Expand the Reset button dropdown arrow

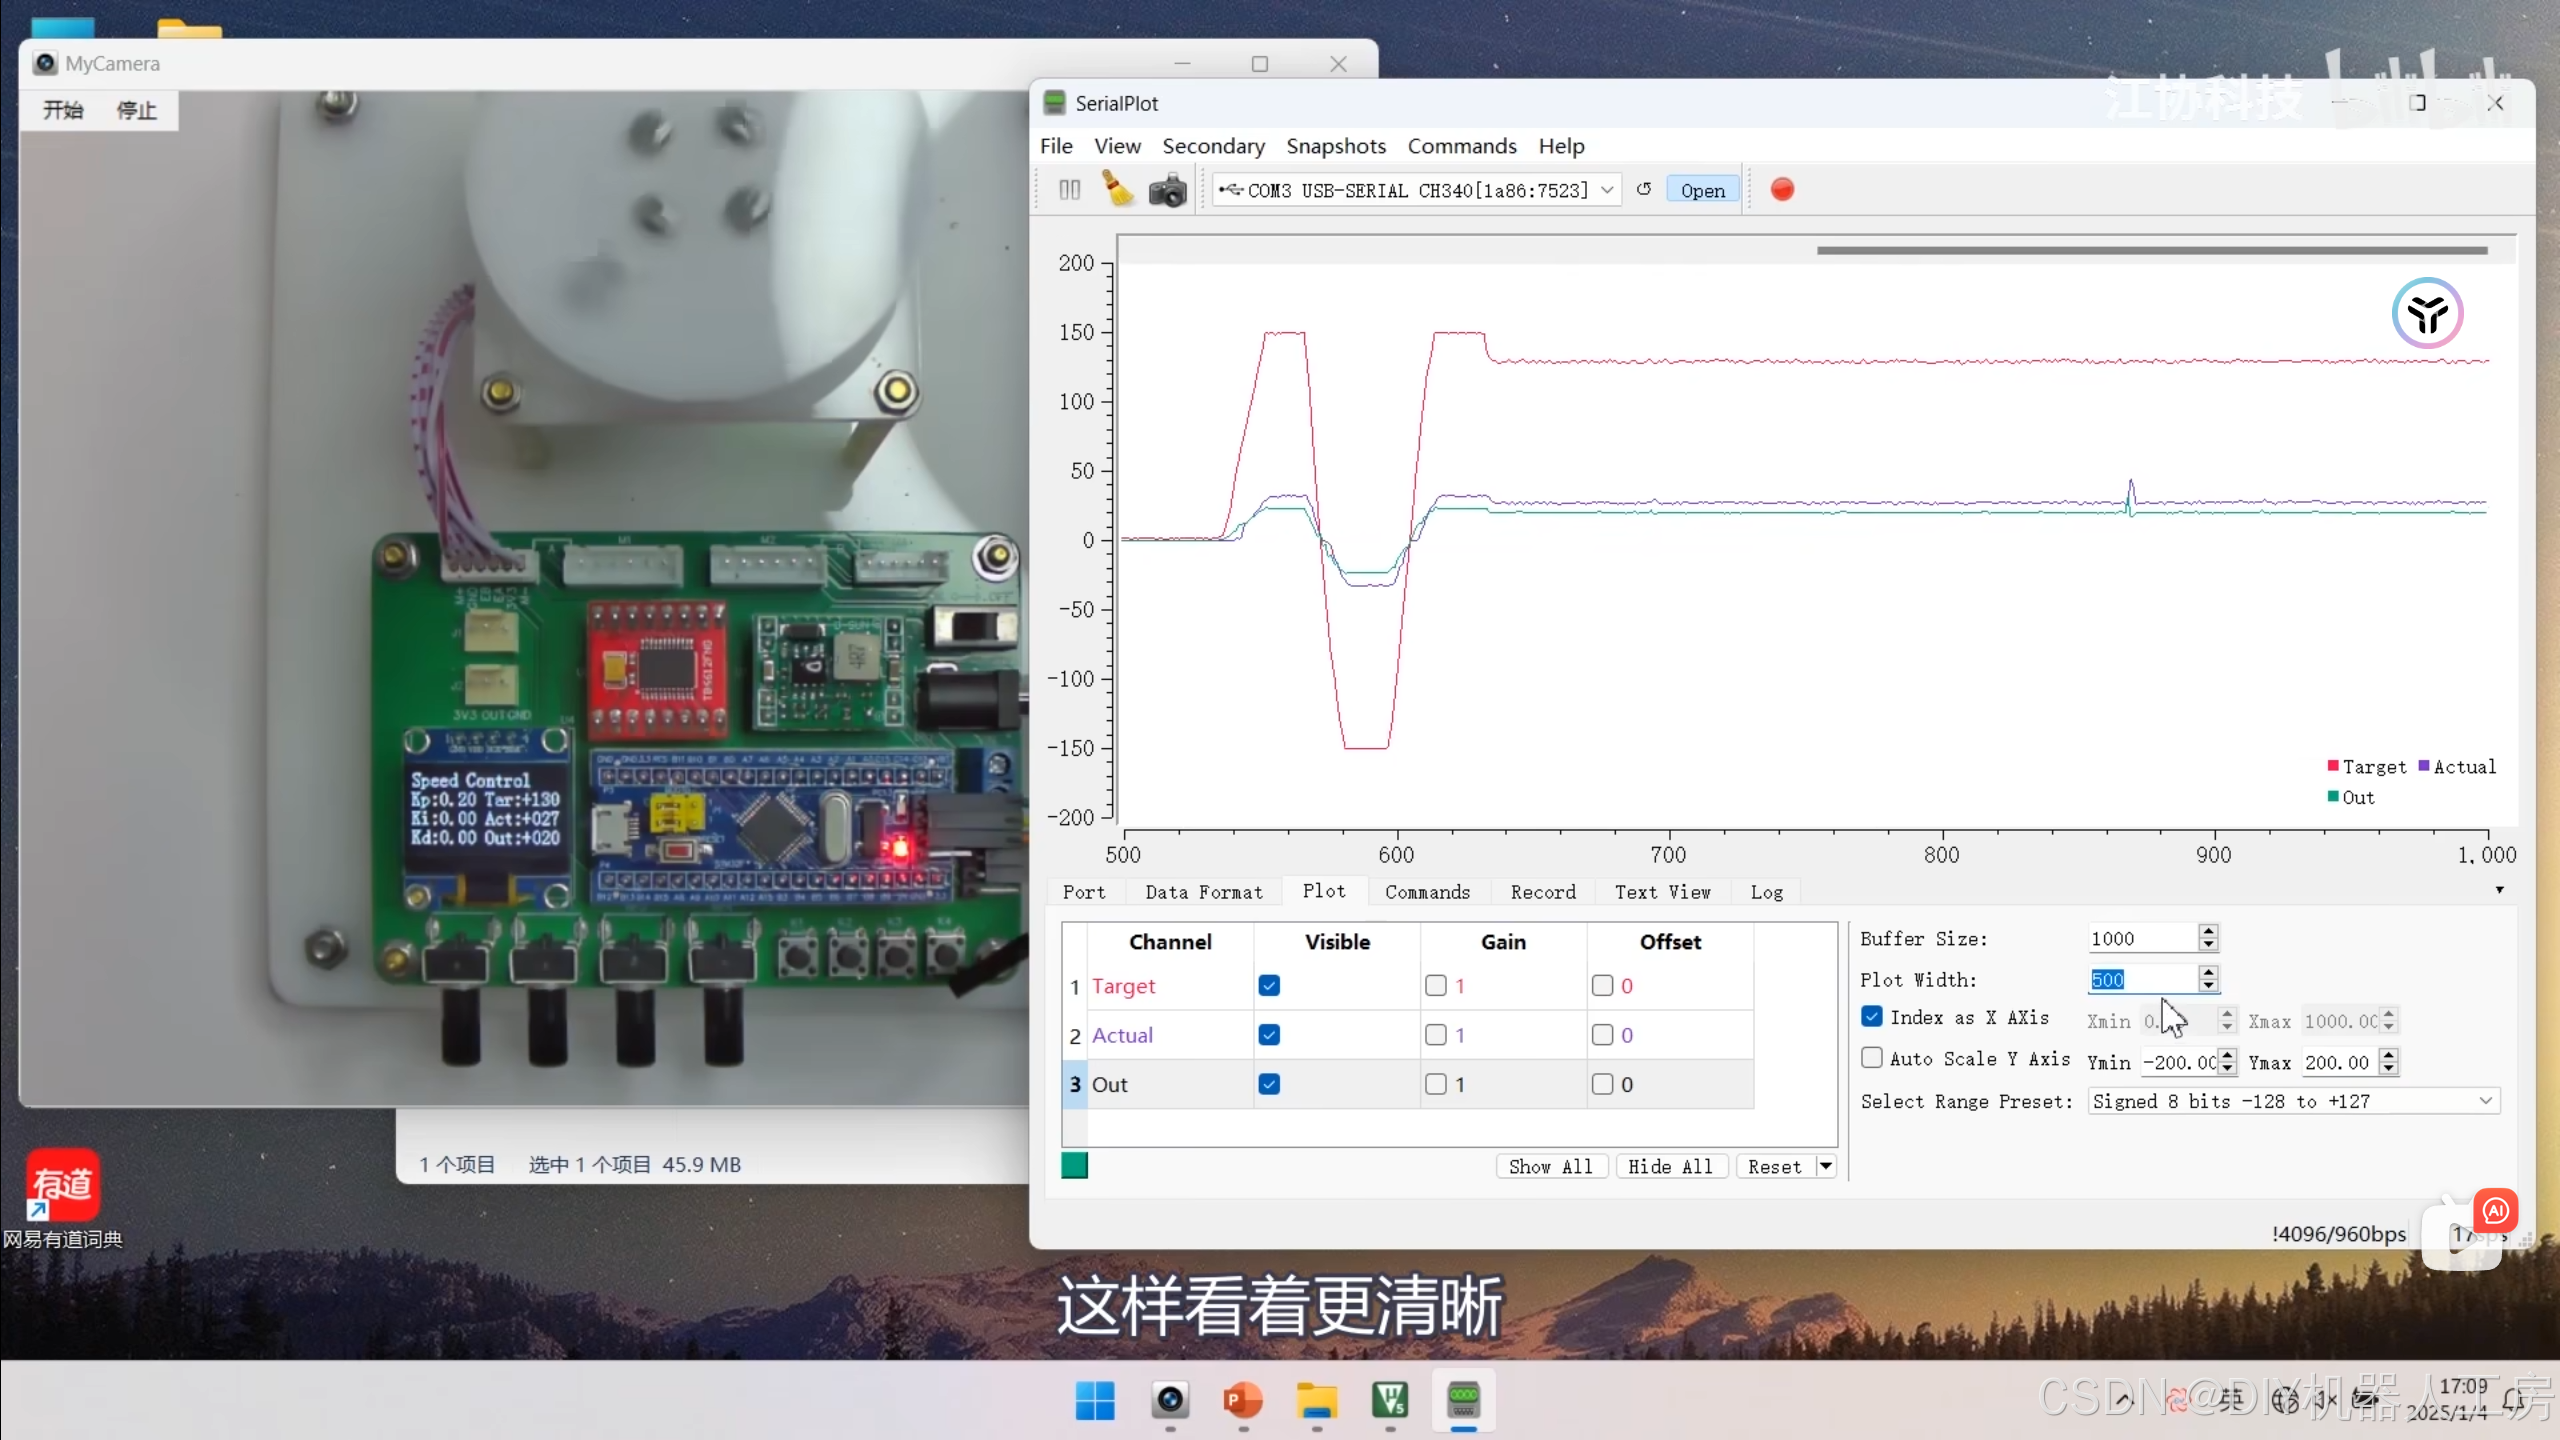[x=1826, y=1166]
